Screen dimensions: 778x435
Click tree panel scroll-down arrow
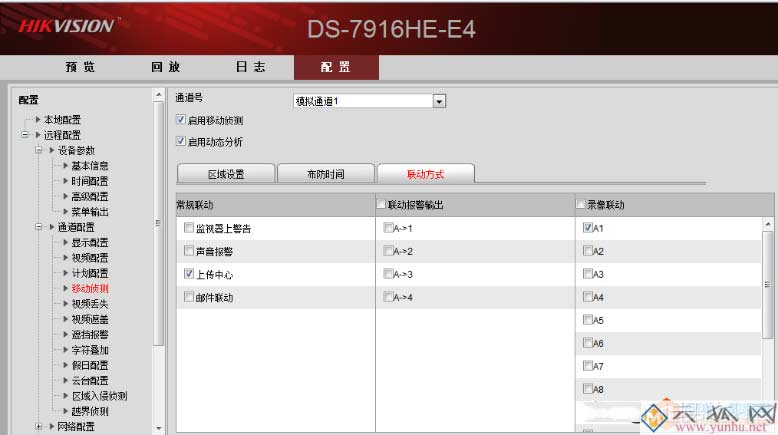(158, 428)
